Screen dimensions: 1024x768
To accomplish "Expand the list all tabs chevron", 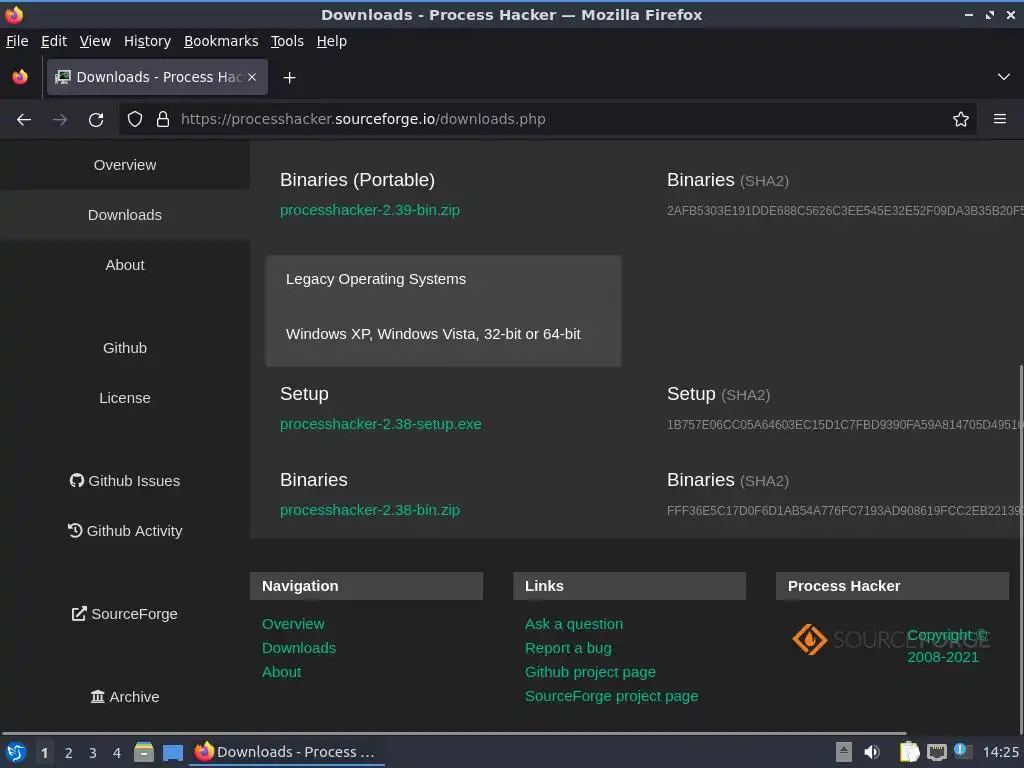I will point(1004,77).
